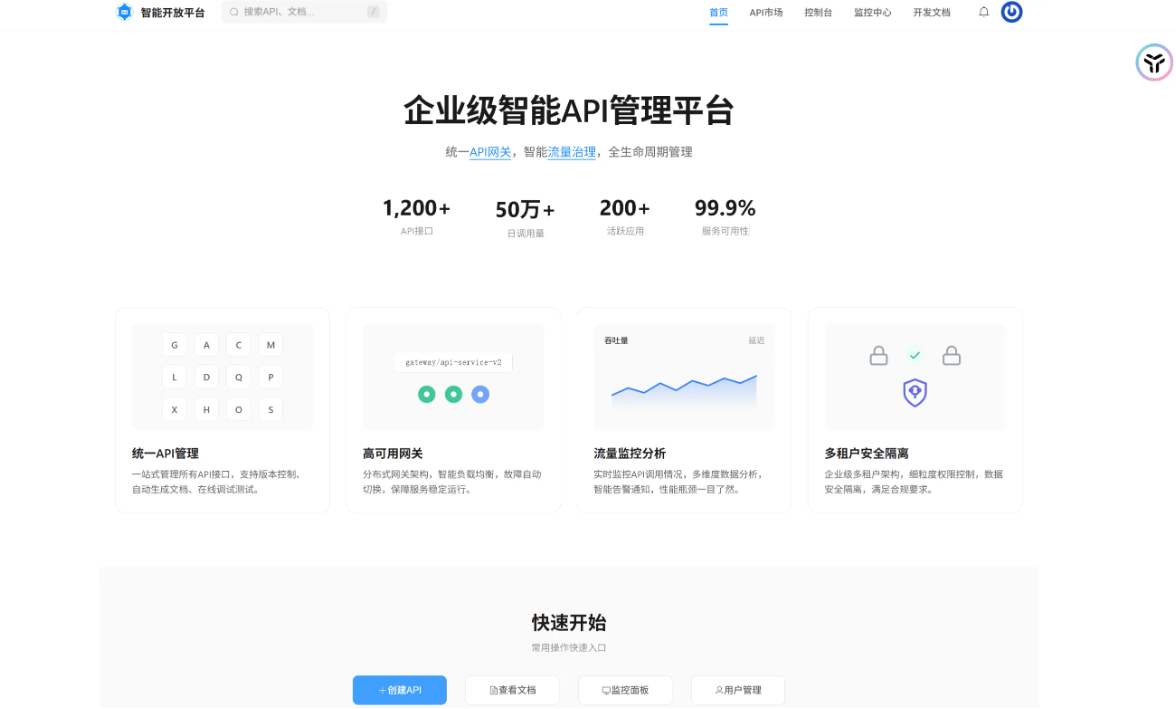This screenshot has height=709, width=1176.
Task: Click the left padlock icon
Action: pos(878,356)
